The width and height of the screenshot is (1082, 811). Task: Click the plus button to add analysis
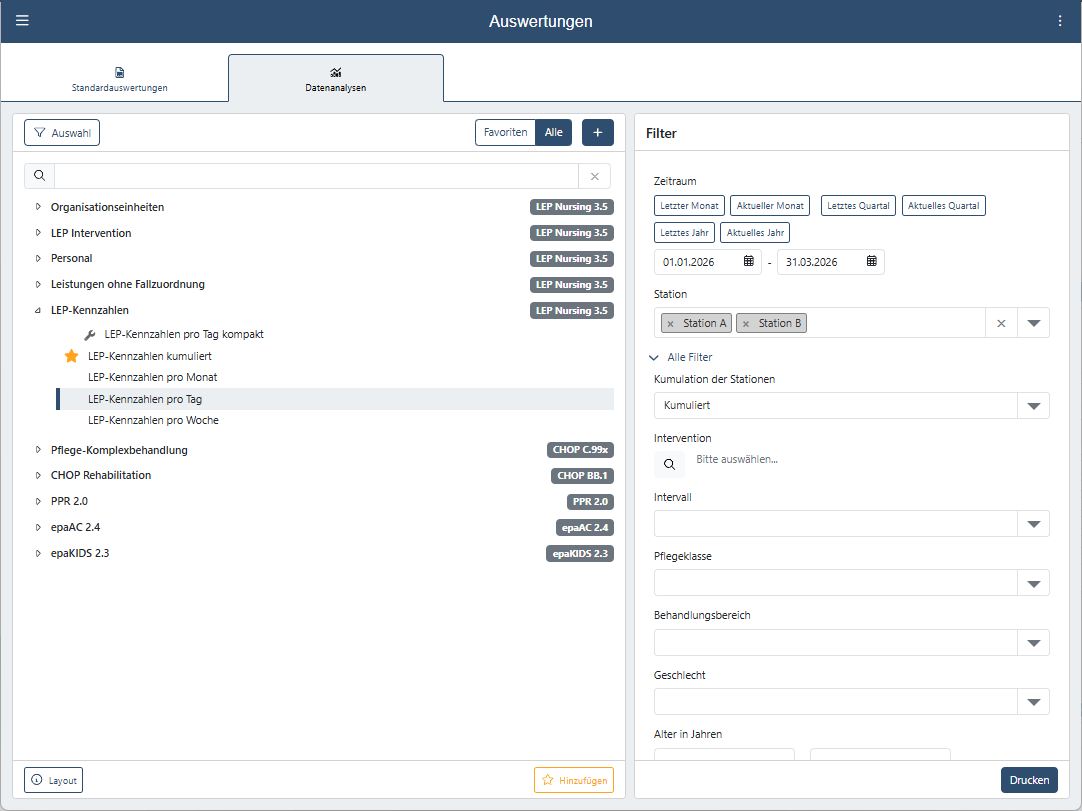click(x=597, y=132)
